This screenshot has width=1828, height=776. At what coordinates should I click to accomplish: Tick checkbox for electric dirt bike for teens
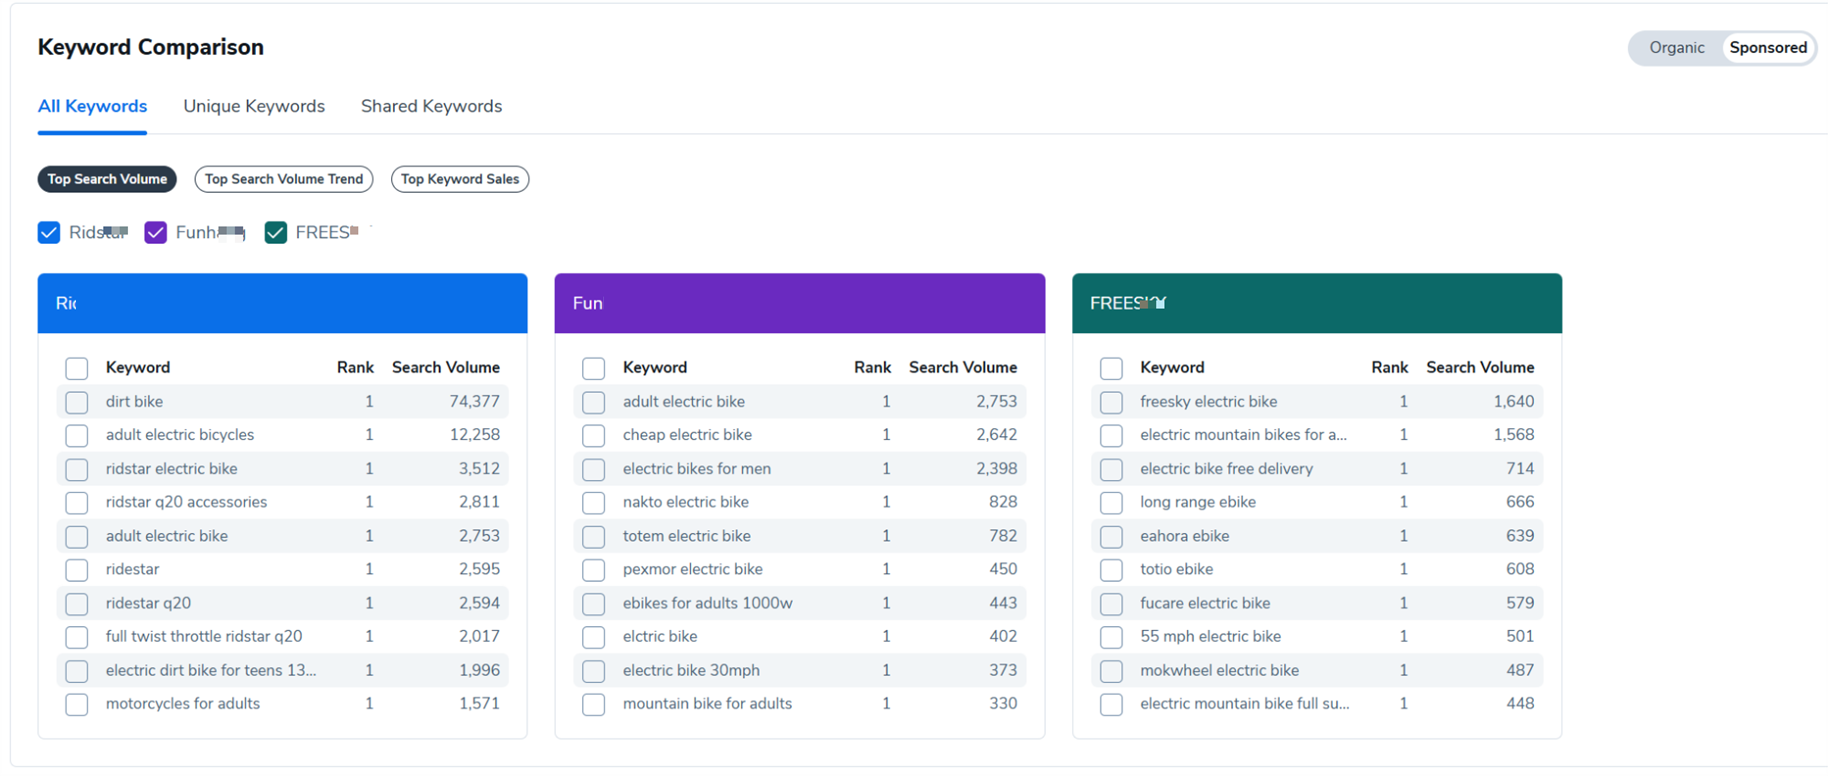tap(77, 671)
